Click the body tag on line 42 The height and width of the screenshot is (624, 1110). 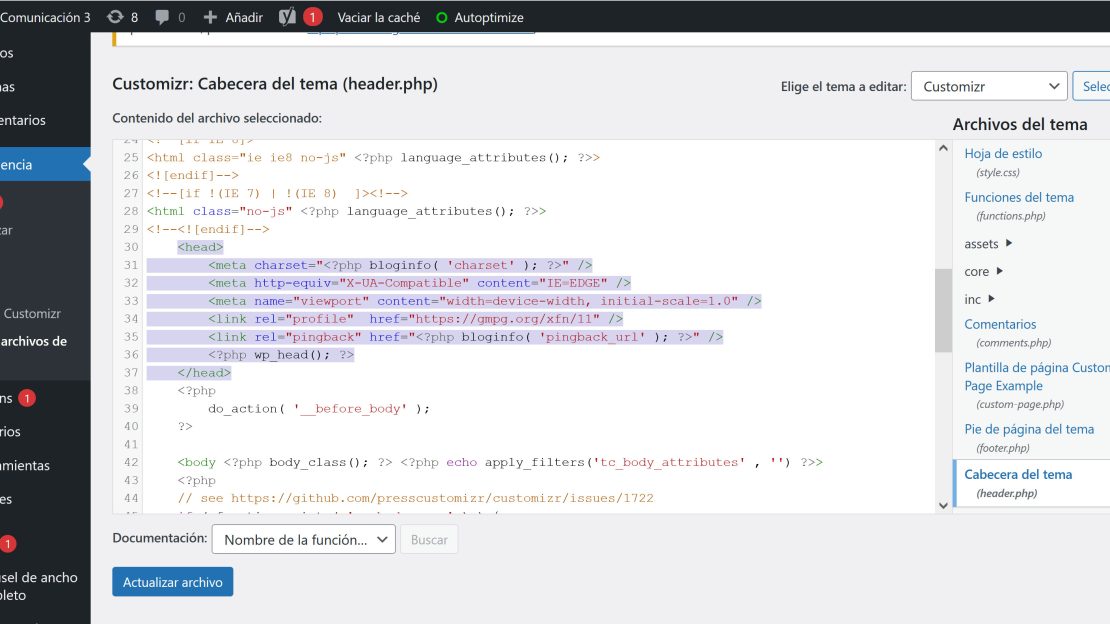(x=196, y=463)
